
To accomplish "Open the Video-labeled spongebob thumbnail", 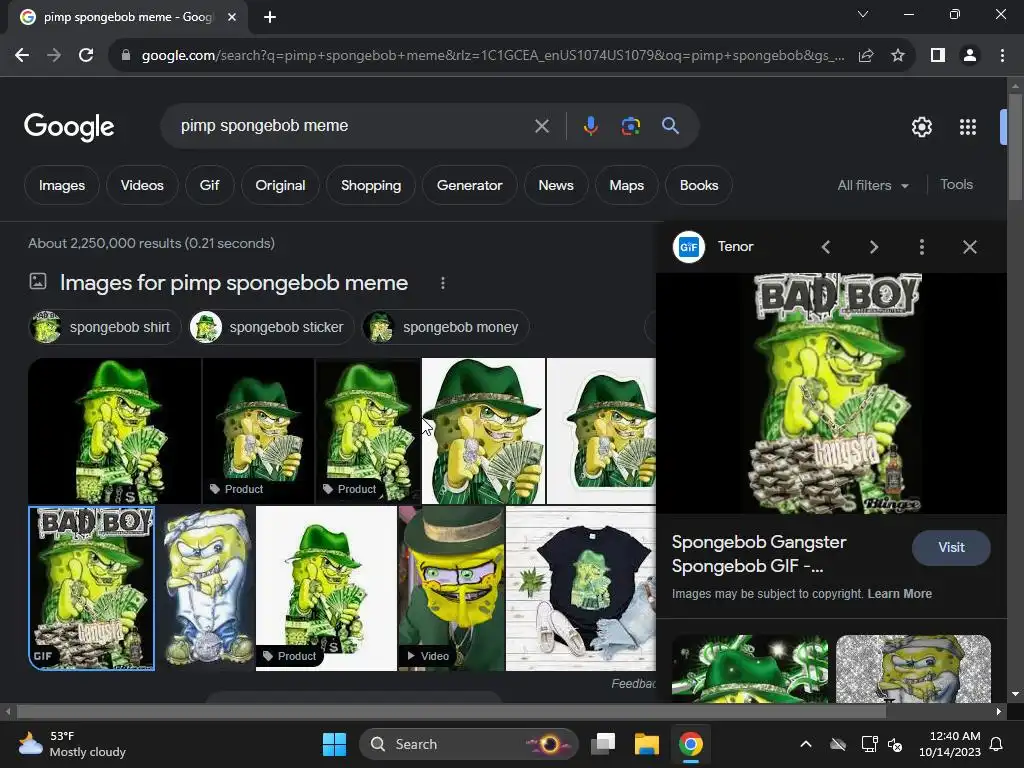I will click(451, 588).
